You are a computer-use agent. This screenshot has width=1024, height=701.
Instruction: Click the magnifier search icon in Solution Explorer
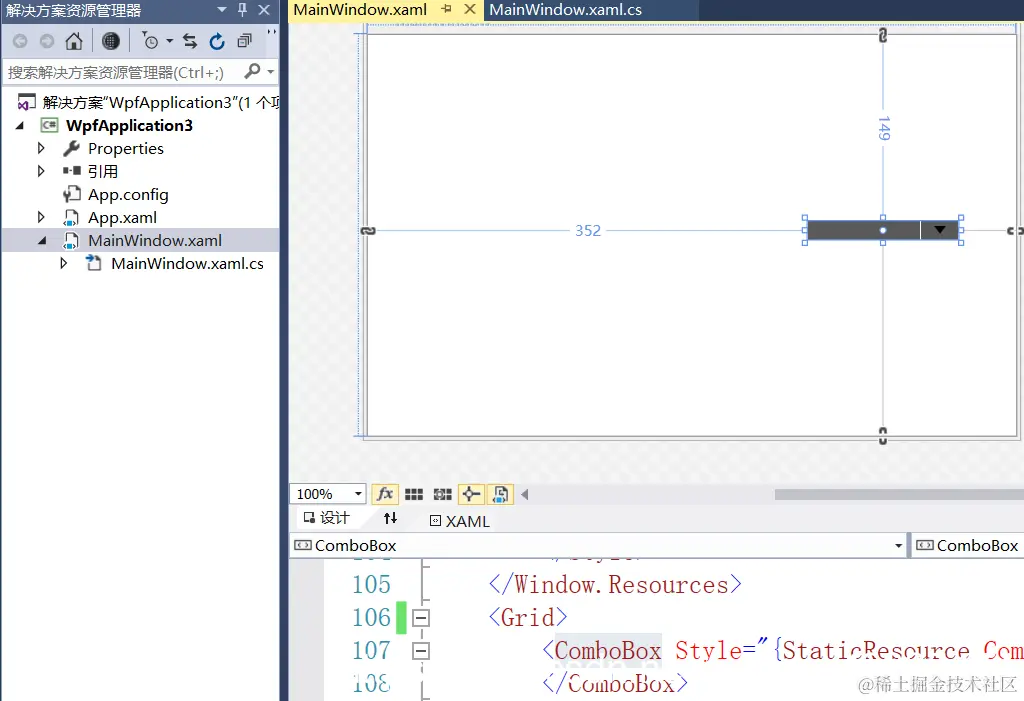(252, 71)
